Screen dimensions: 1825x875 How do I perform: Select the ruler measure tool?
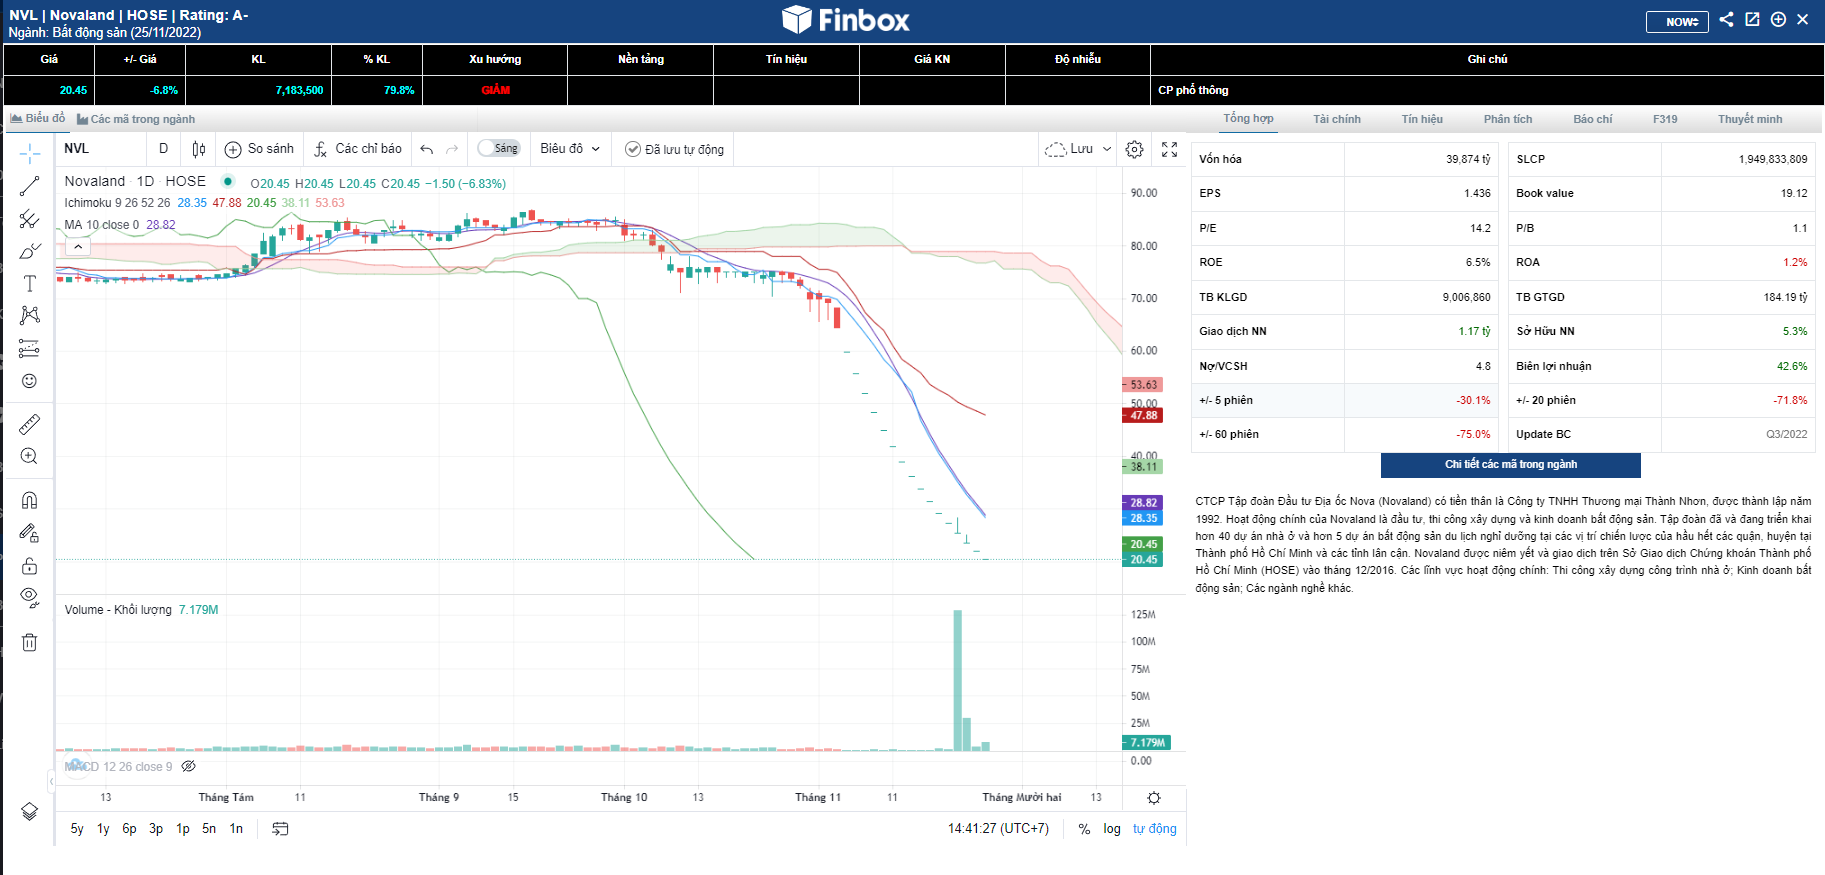(30, 424)
